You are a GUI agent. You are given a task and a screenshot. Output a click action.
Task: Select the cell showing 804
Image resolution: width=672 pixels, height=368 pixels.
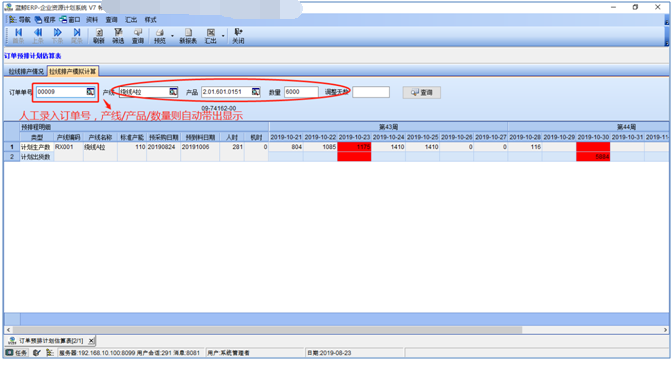point(286,147)
